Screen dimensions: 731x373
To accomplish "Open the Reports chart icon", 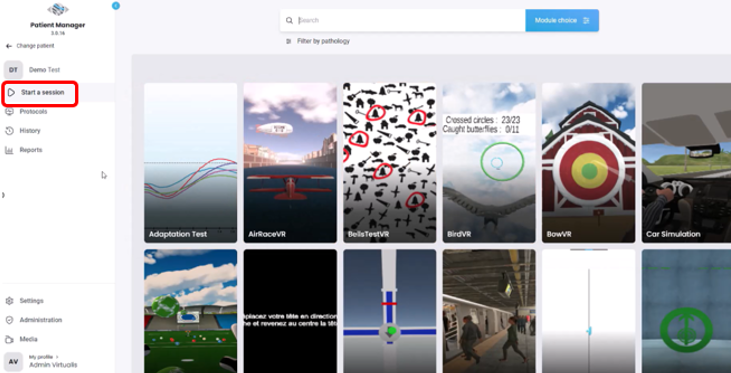I will pos(9,150).
